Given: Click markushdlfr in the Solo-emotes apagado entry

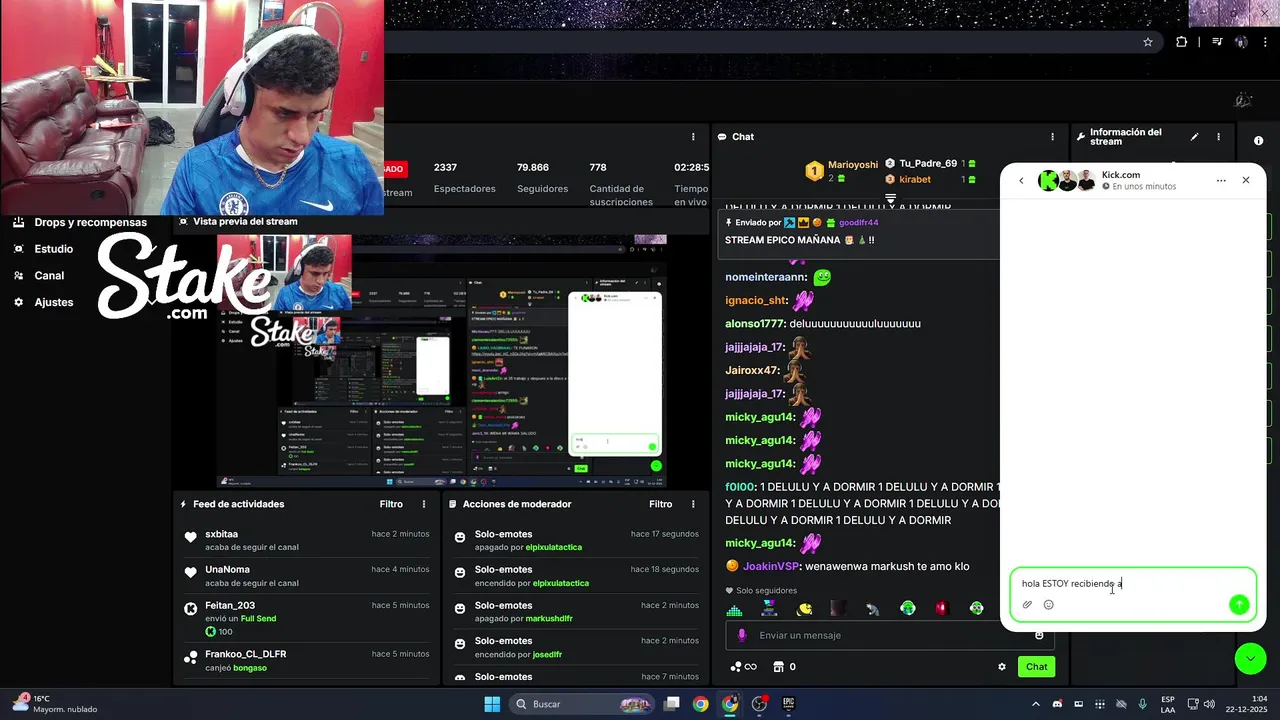Looking at the screenshot, I should point(548,618).
